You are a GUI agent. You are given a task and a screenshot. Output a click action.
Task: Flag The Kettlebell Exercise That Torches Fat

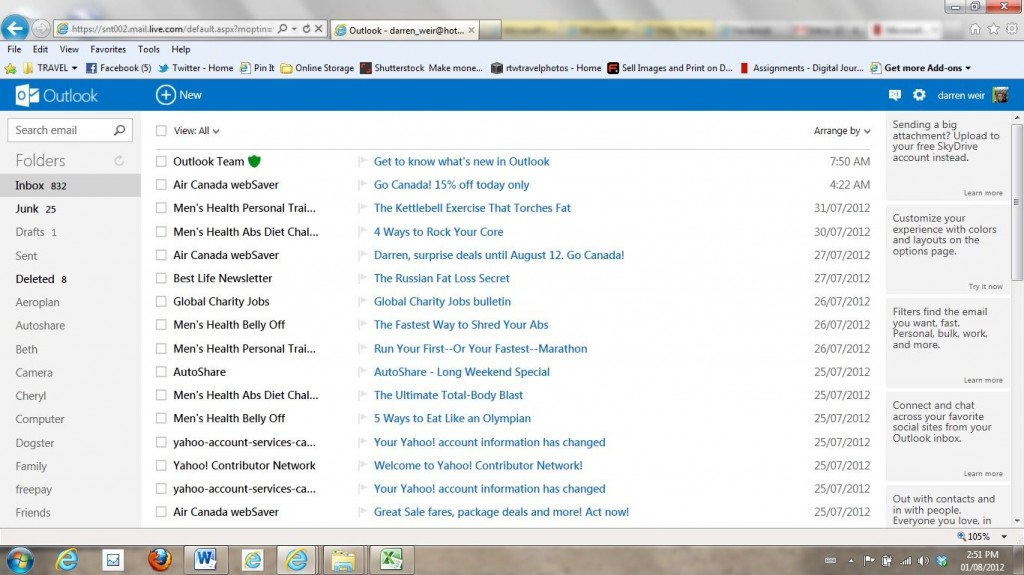point(362,208)
